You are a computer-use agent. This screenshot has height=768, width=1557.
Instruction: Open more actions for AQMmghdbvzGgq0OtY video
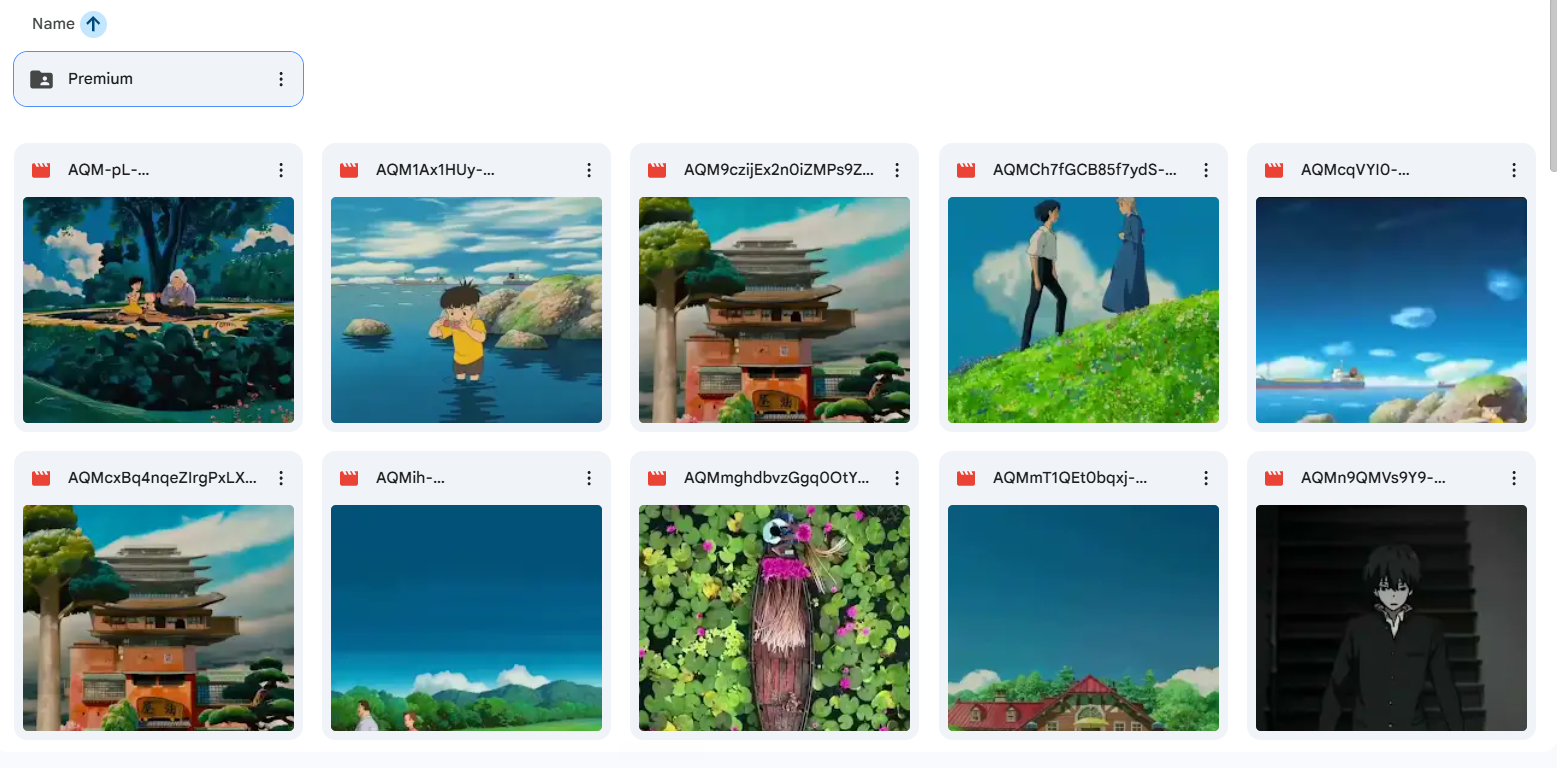point(897,478)
